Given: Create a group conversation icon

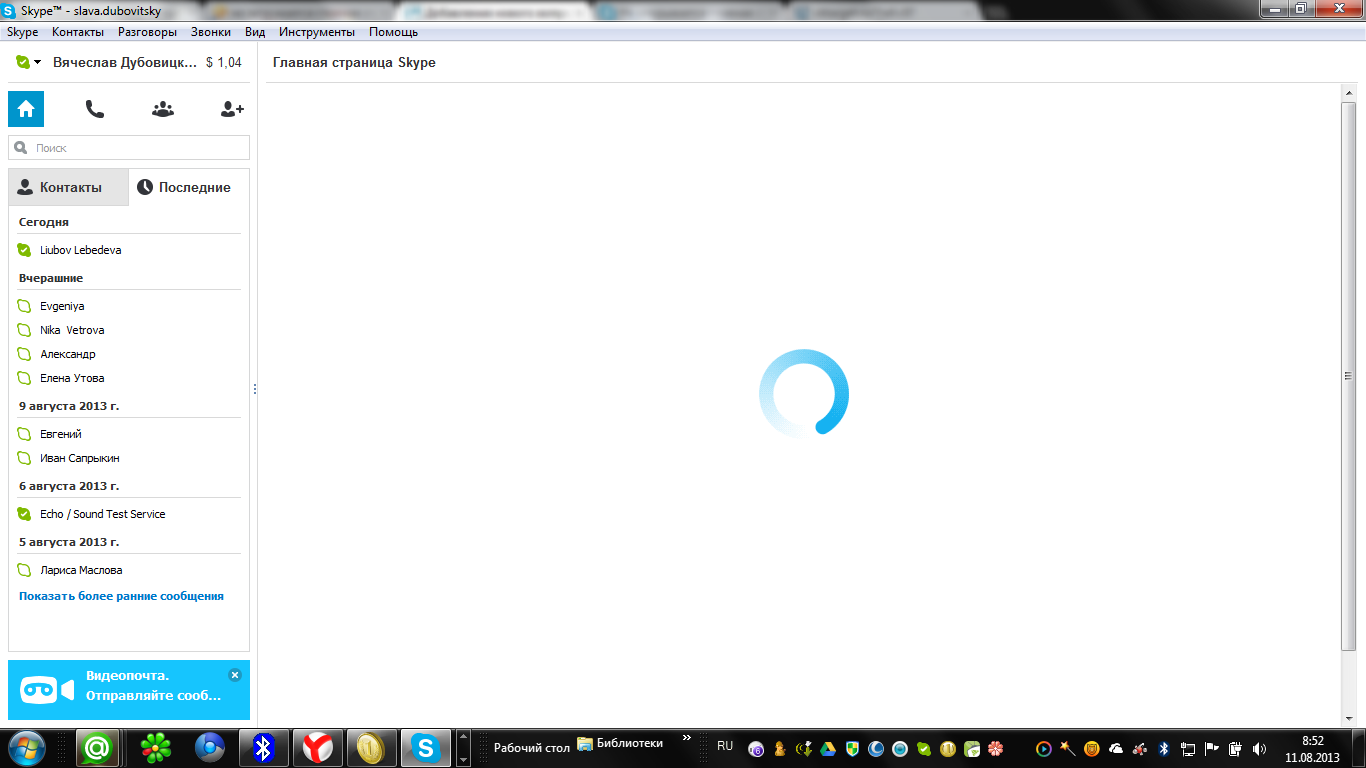Looking at the screenshot, I should tap(163, 109).
